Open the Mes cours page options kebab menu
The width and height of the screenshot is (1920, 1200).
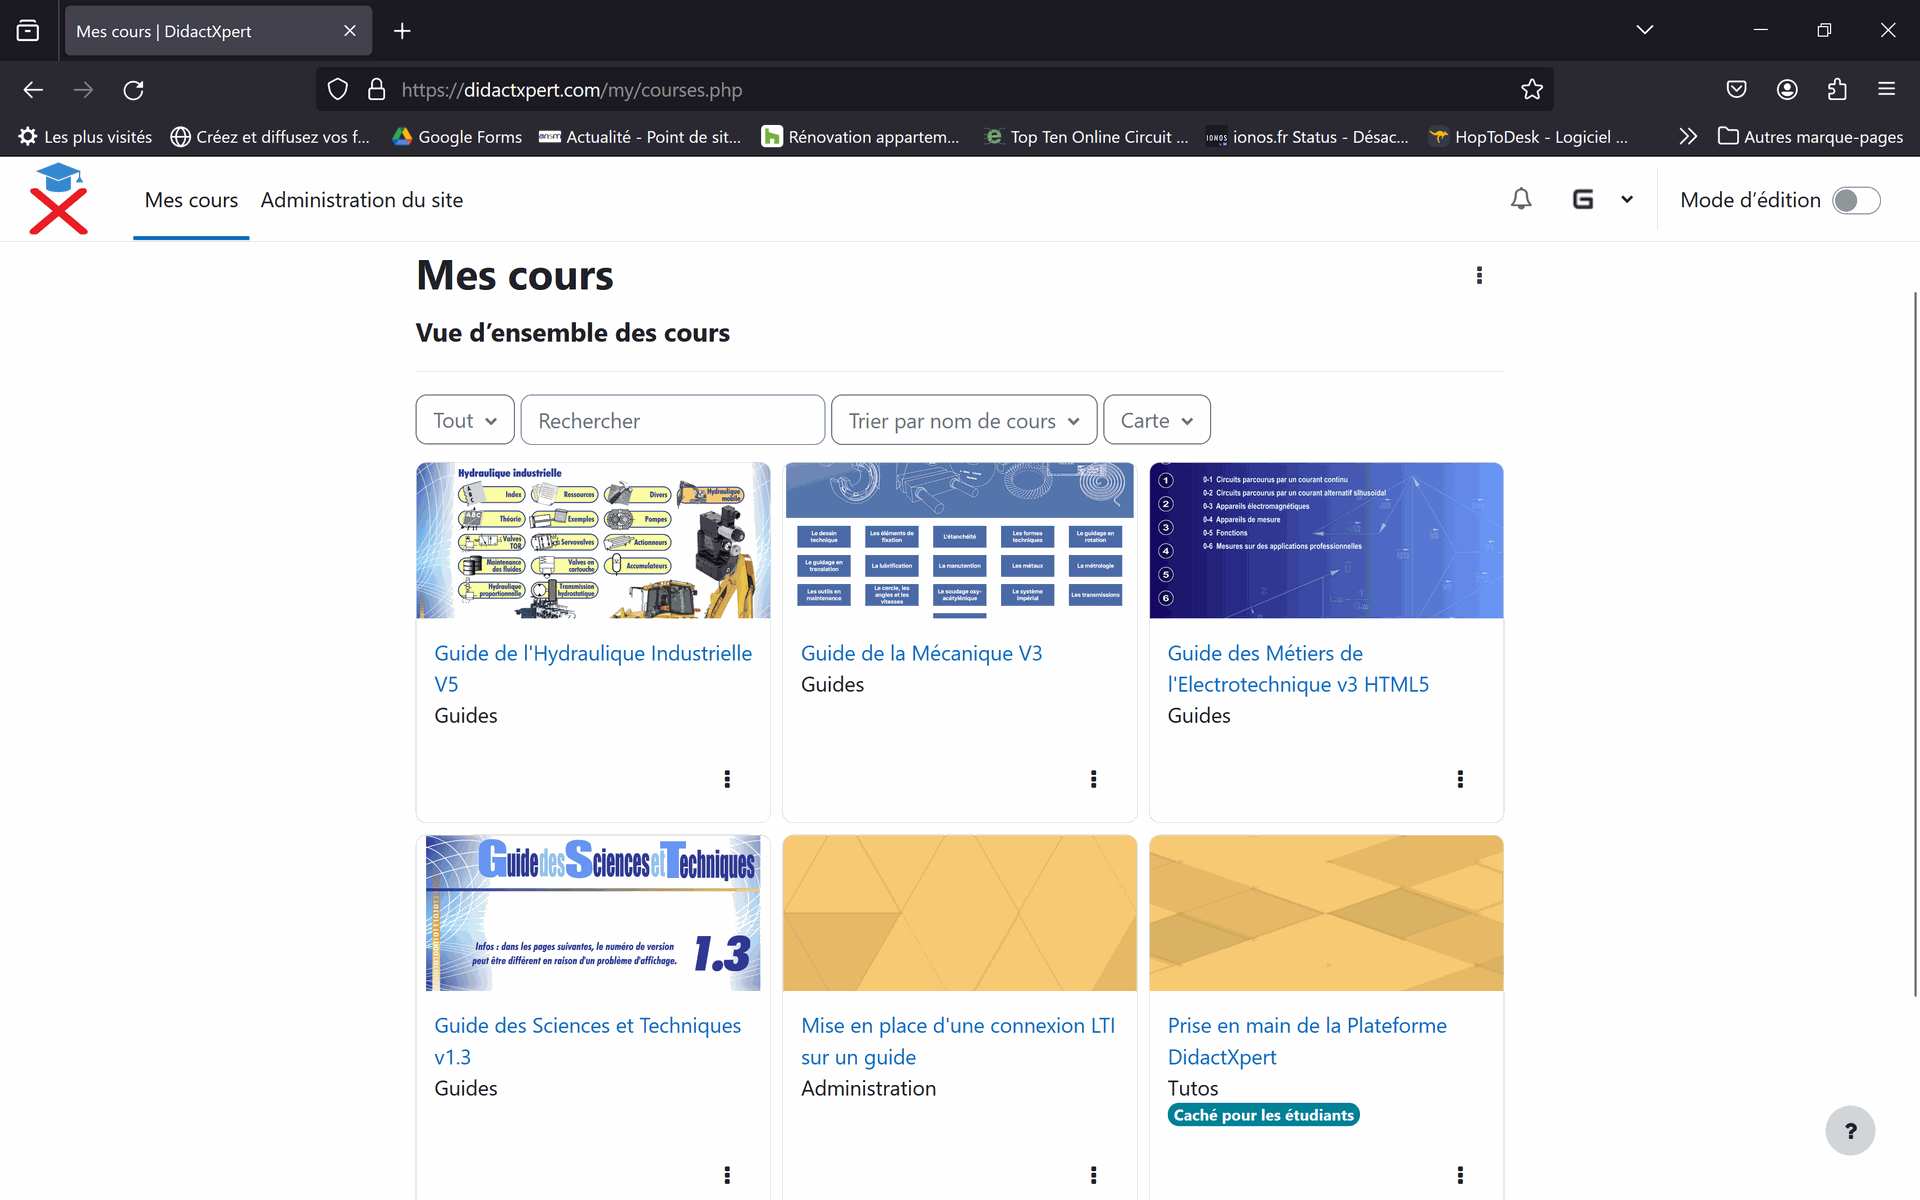[1479, 275]
